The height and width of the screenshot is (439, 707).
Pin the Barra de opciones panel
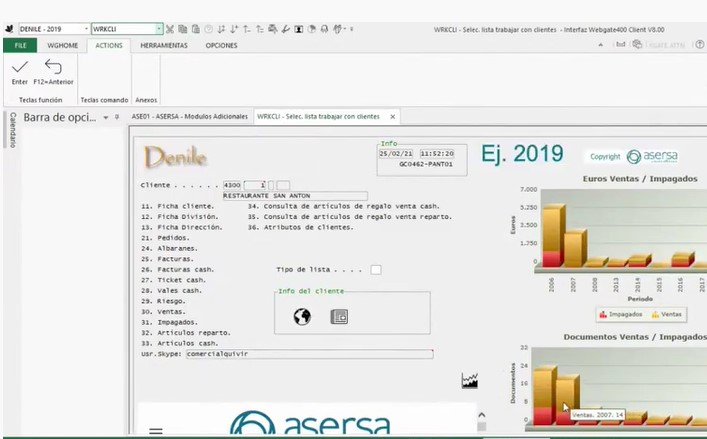pyautogui.click(x=117, y=117)
